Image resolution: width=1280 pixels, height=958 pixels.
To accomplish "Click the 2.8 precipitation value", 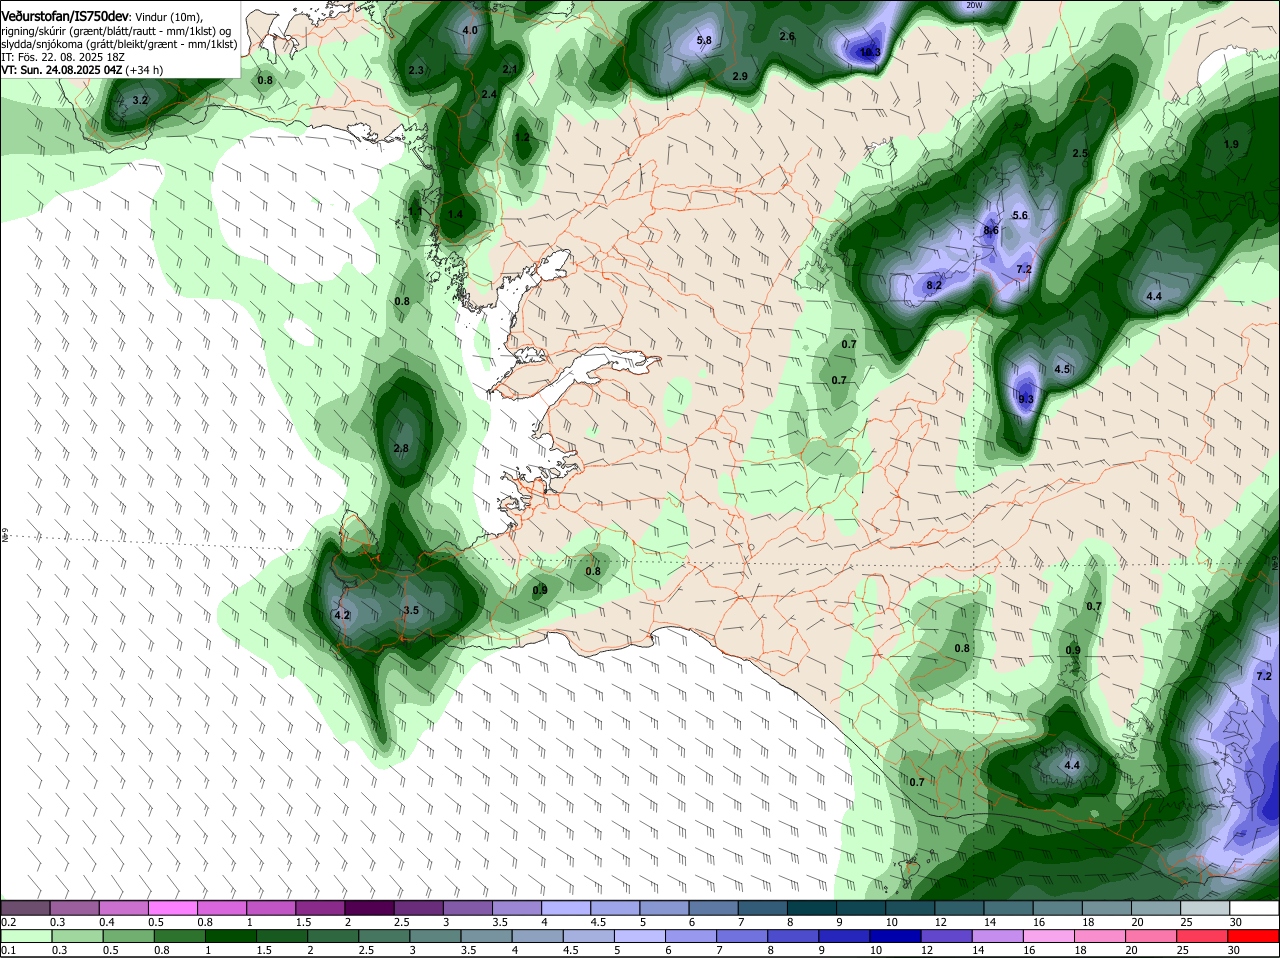I will tap(401, 448).
